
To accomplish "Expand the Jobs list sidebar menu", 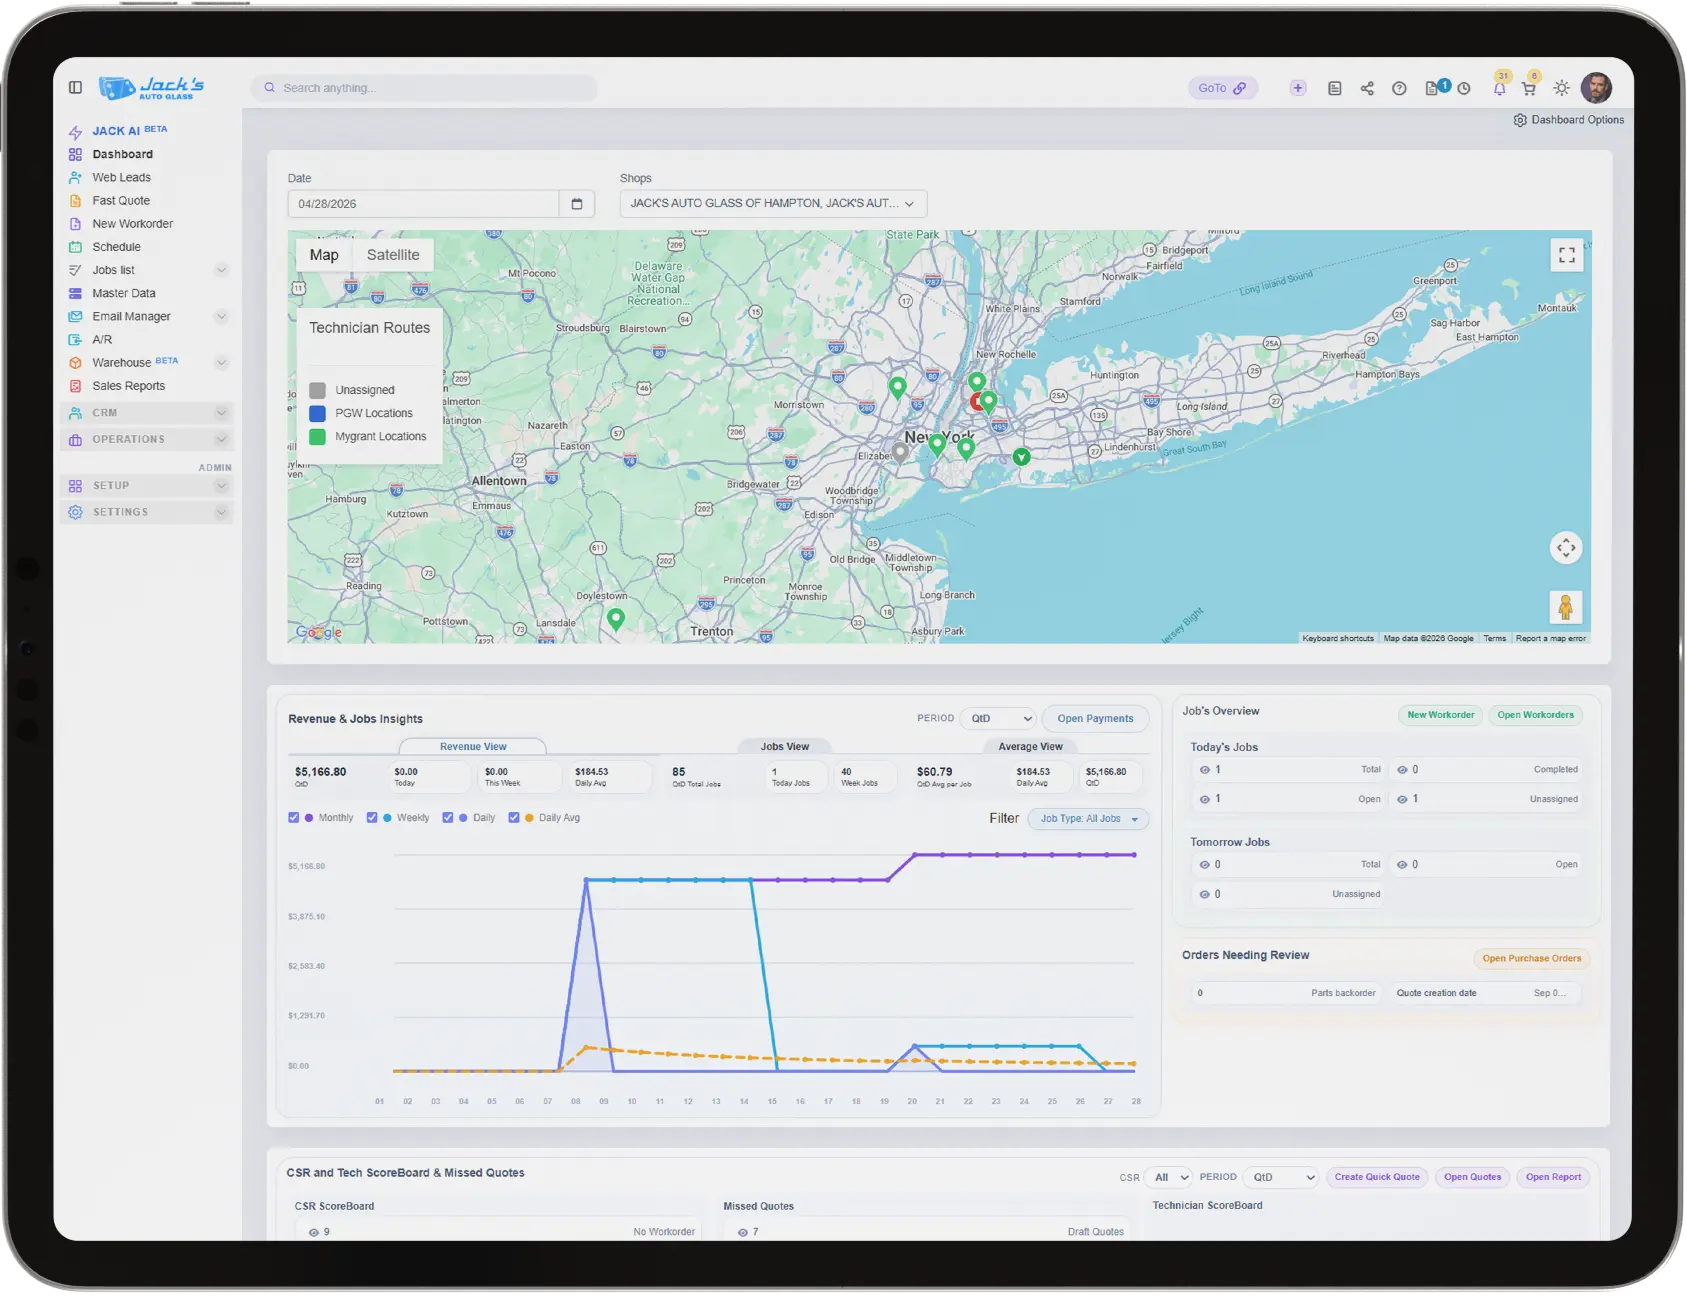I will click(x=221, y=270).
